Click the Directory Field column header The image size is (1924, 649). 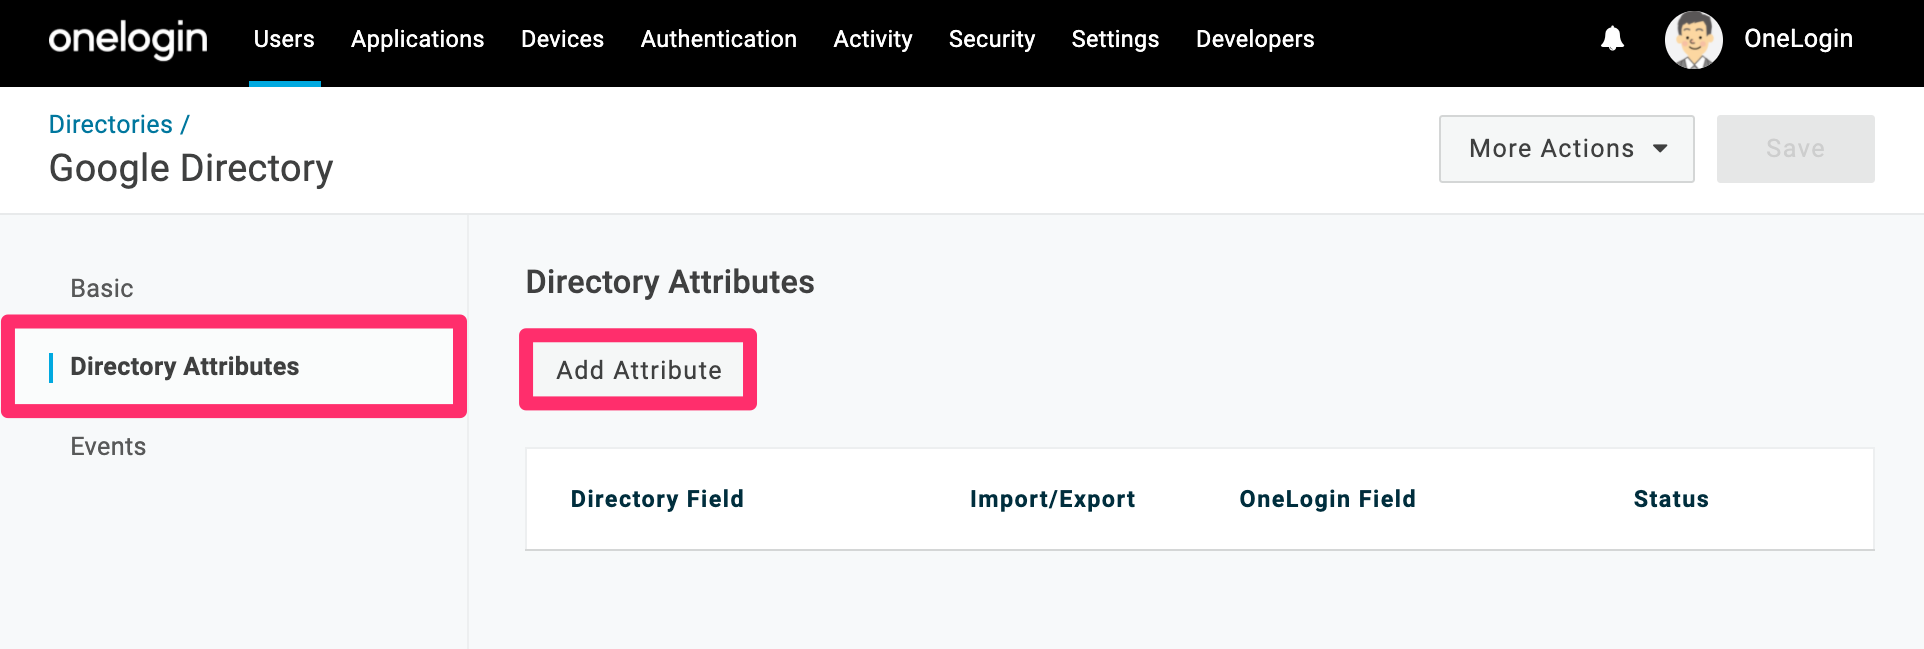pos(657,499)
